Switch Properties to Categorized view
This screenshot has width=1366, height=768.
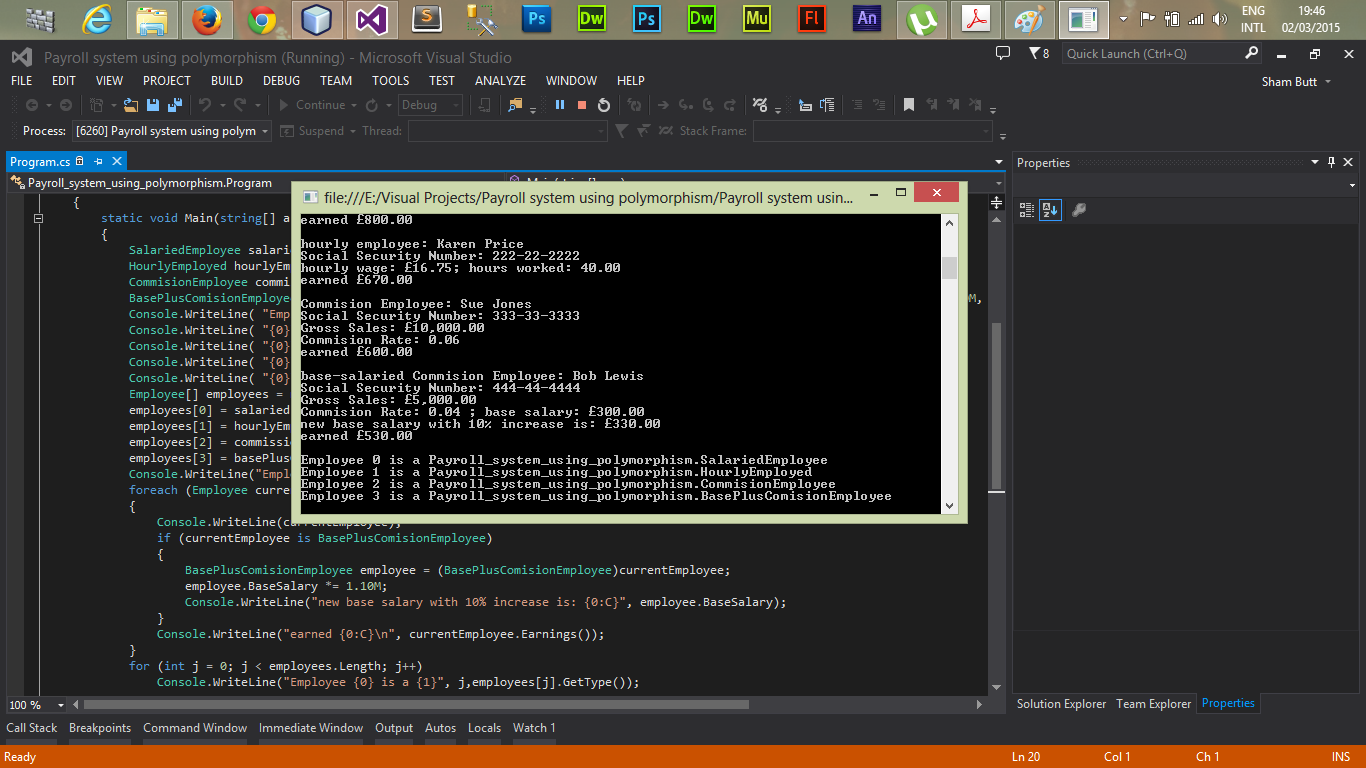[x=1027, y=210]
